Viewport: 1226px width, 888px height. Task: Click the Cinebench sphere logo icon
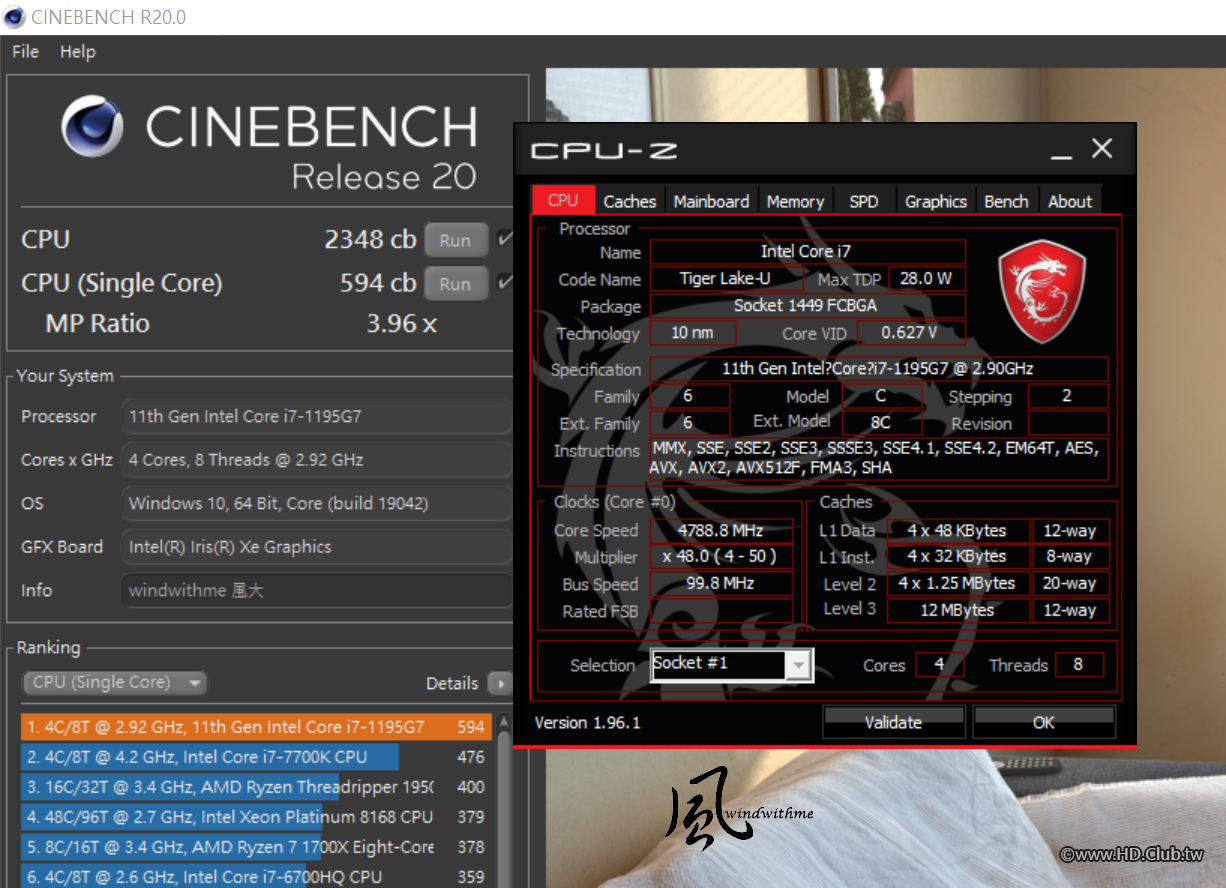[x=93, y=127]
